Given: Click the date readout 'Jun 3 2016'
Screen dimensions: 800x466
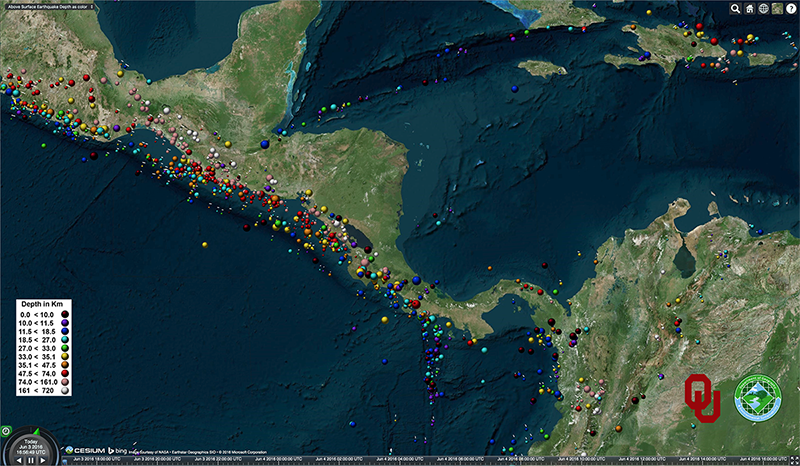Looking at the screenshot, I should [31, 447].
